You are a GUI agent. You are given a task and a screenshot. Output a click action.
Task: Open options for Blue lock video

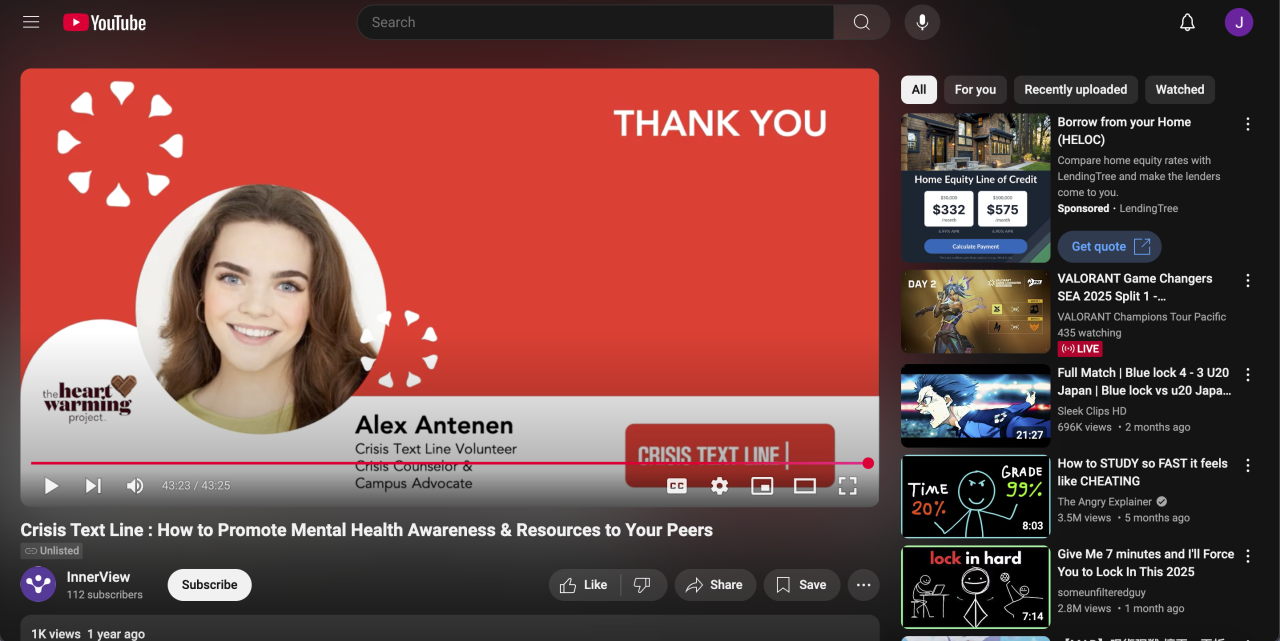tap(1247, 375)
